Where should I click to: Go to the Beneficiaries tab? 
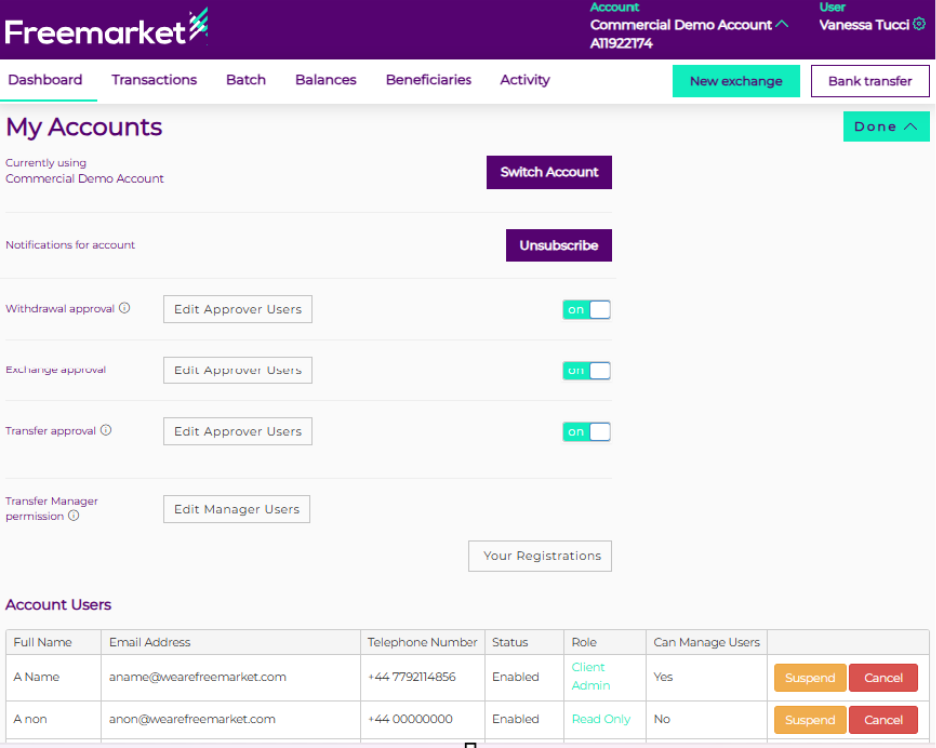428,80
